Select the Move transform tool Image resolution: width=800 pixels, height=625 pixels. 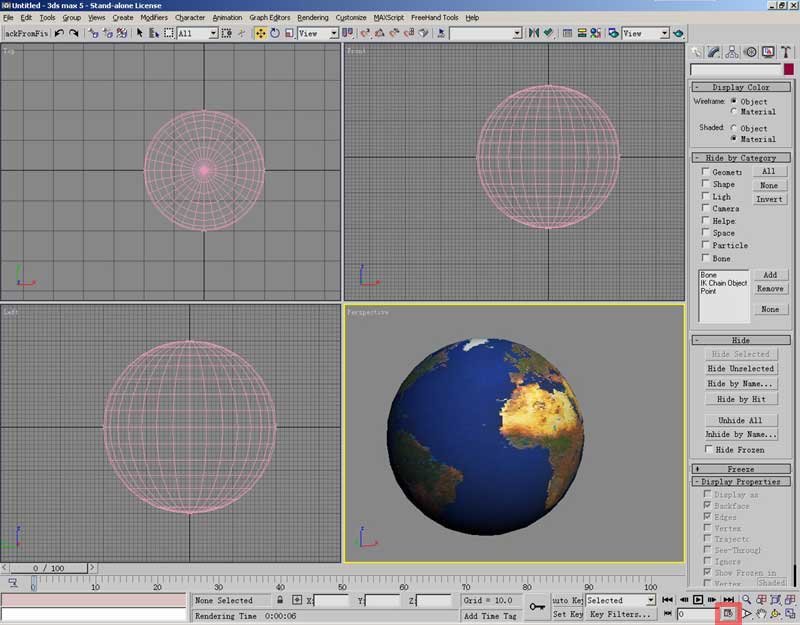pos(260,33)
